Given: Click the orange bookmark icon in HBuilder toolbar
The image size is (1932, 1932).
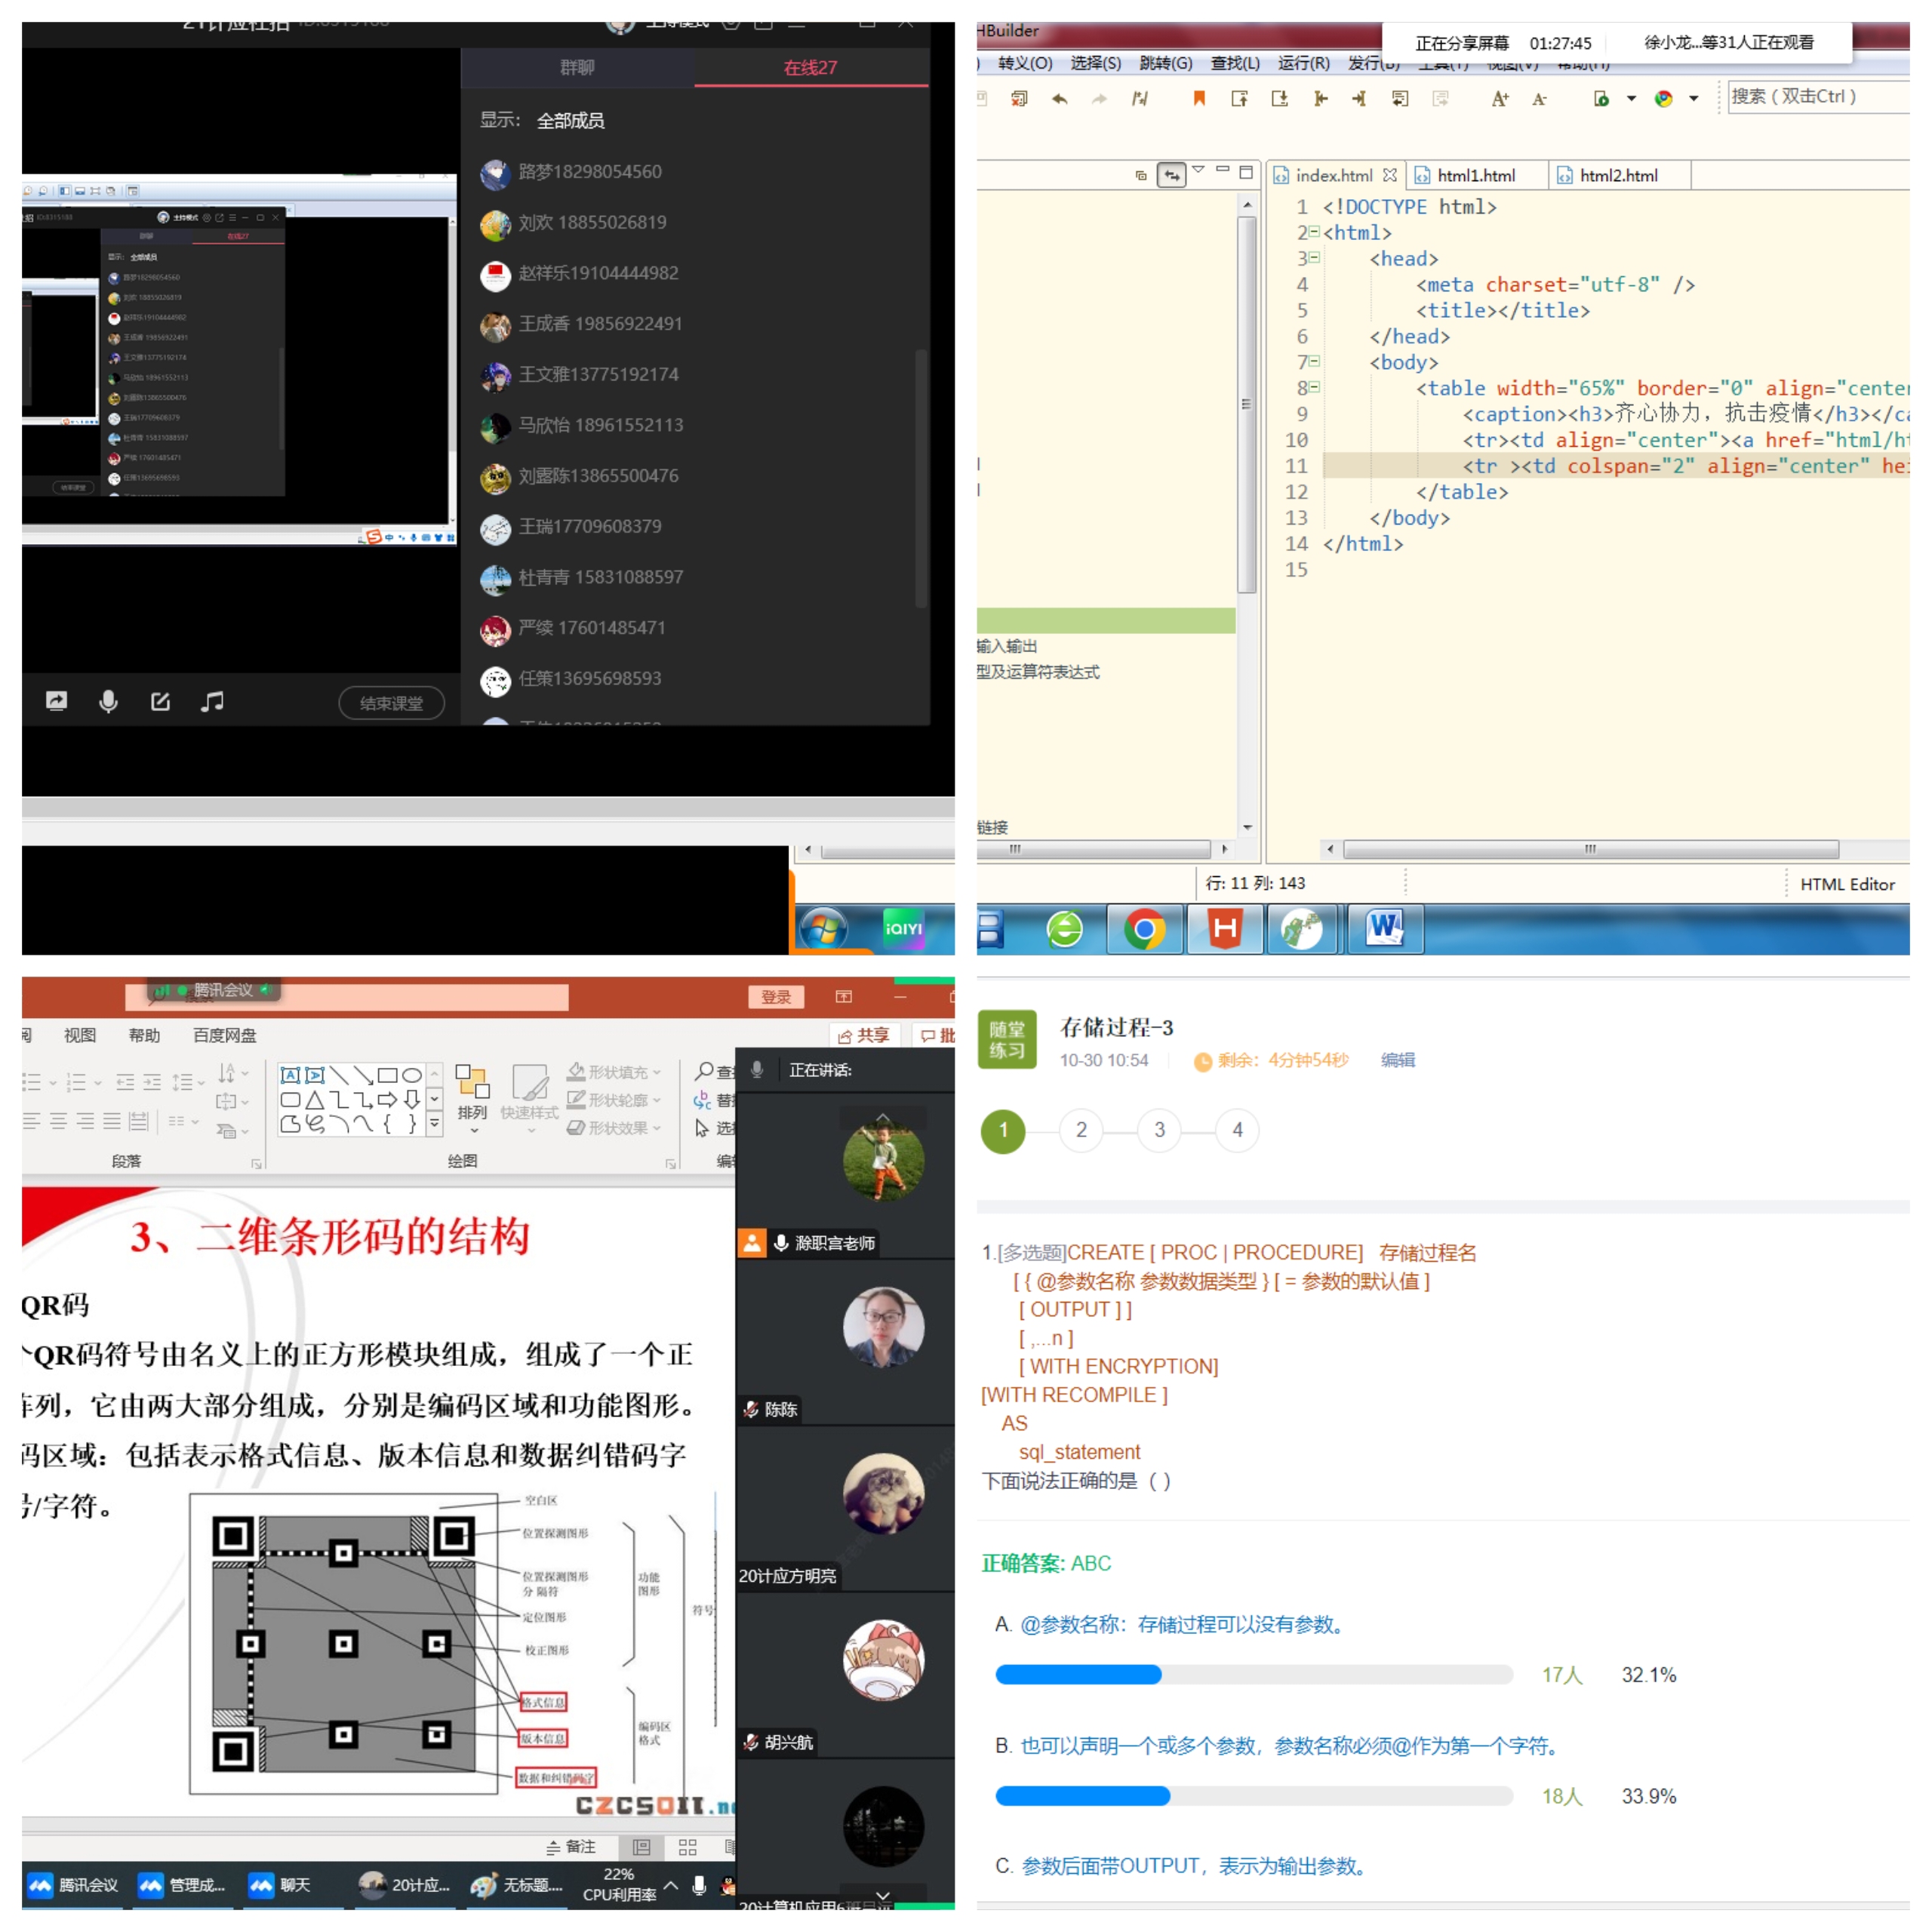Looking at the screenshot, I should click(1199, 98).
